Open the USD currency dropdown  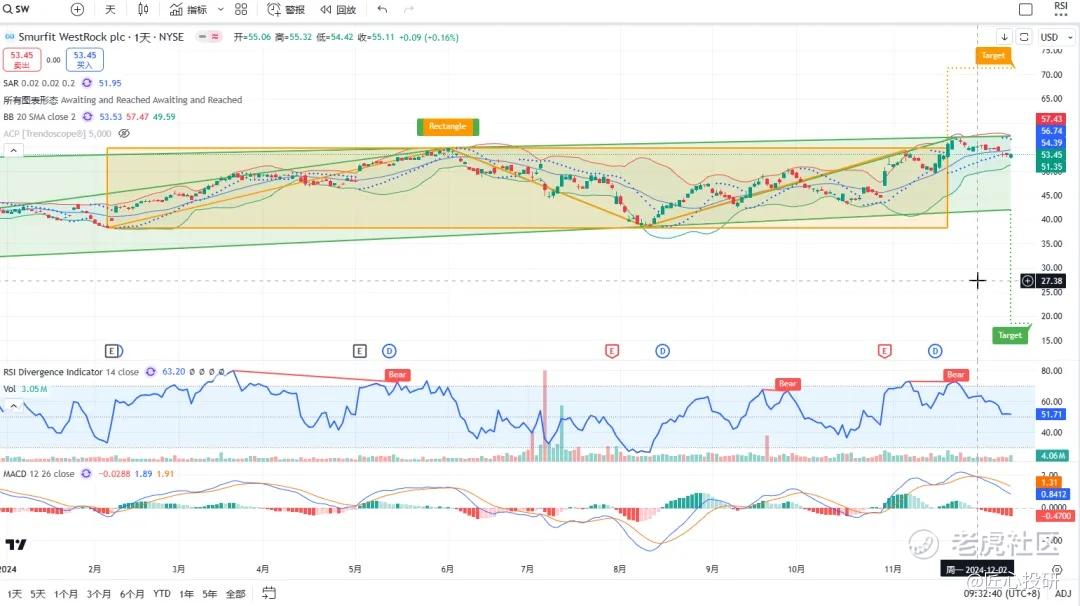tap(1057, 37)
